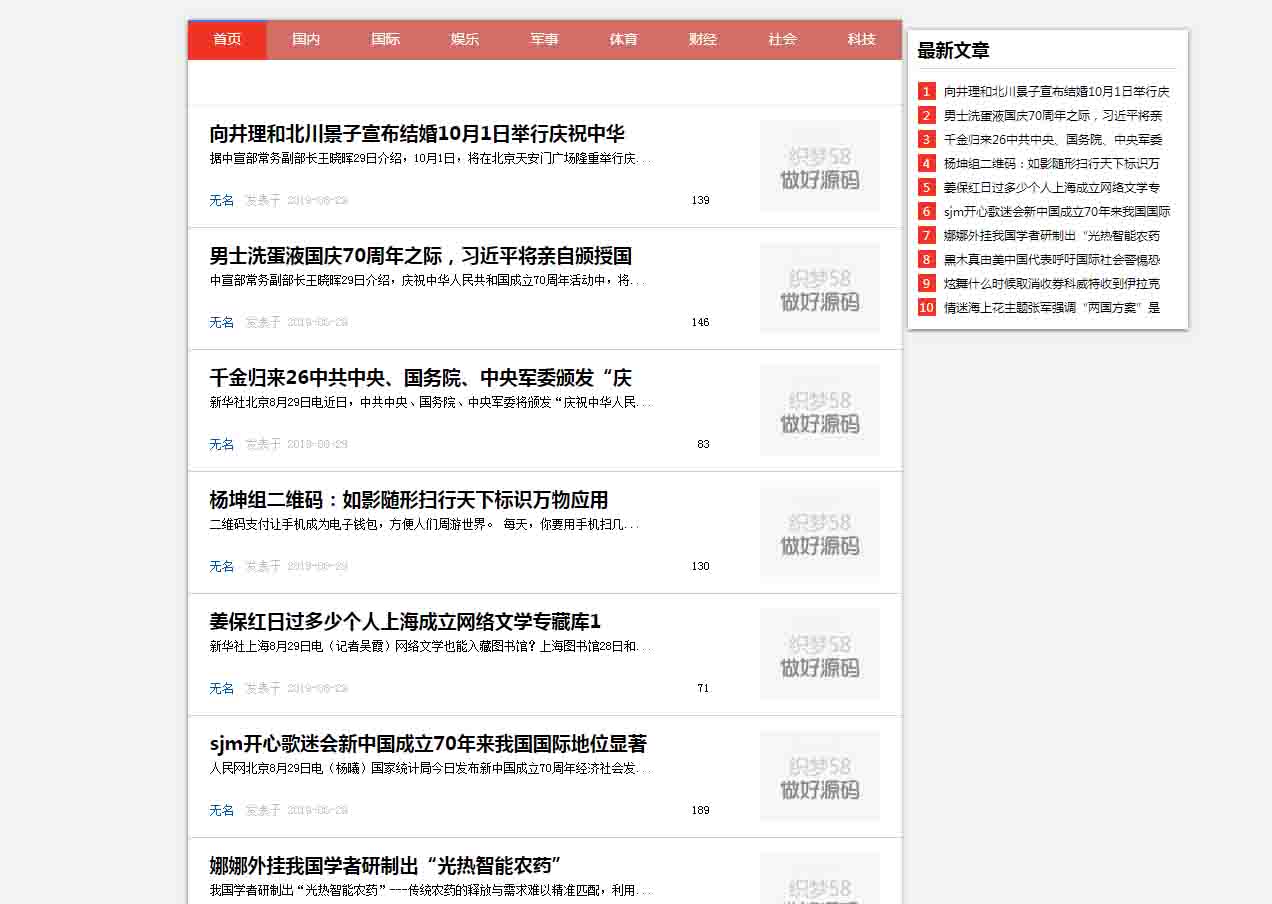Open main headline 向井理和北川景子宣布结婚
The height and width of the screenshot is (904, 1272).
coord(417,134)
